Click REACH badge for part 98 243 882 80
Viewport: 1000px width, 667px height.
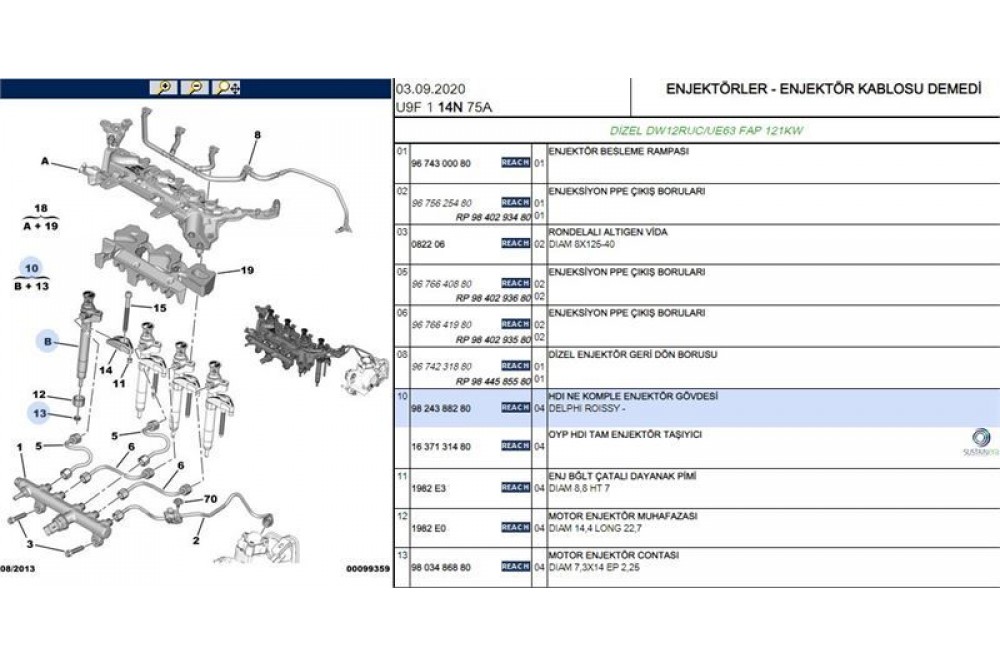(x=515, y=408)
